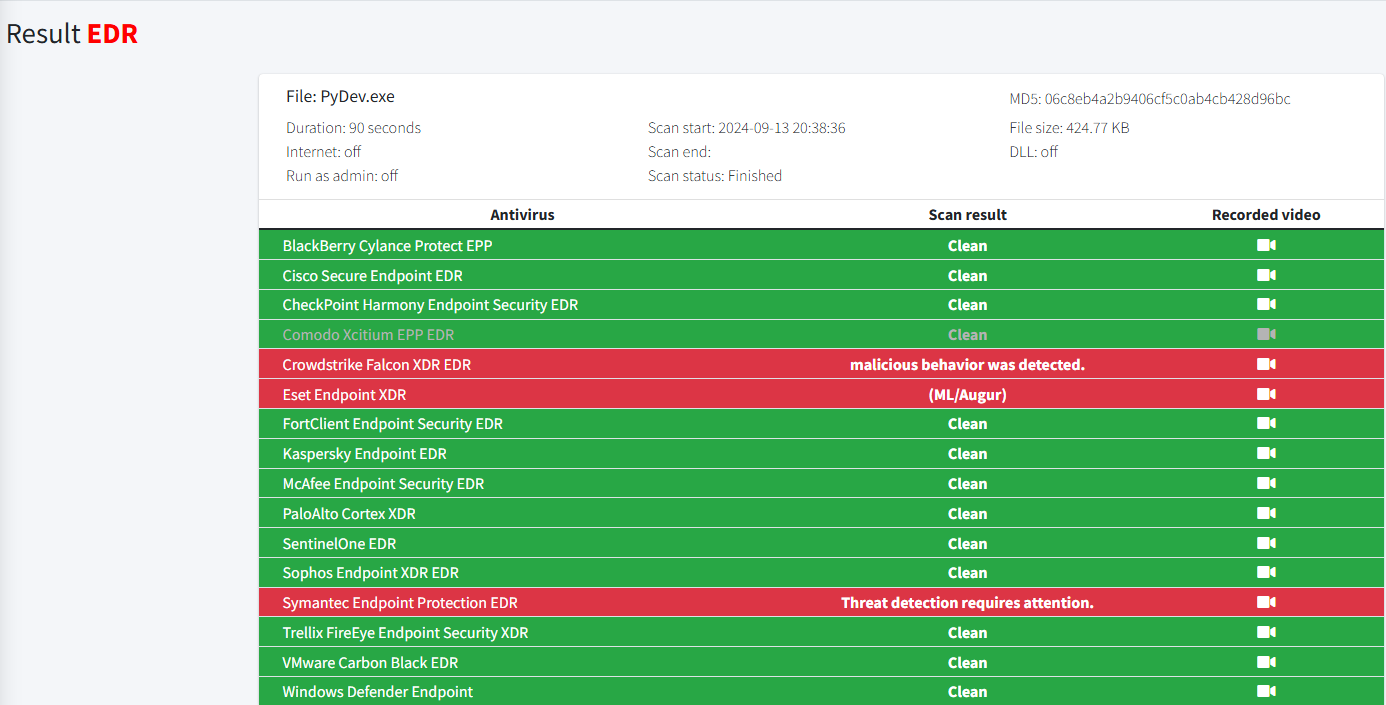Click PaloAlto Cortex XDR camera icon
1386x705 pixels.
pyautogui.click(x=1266, y=513)
